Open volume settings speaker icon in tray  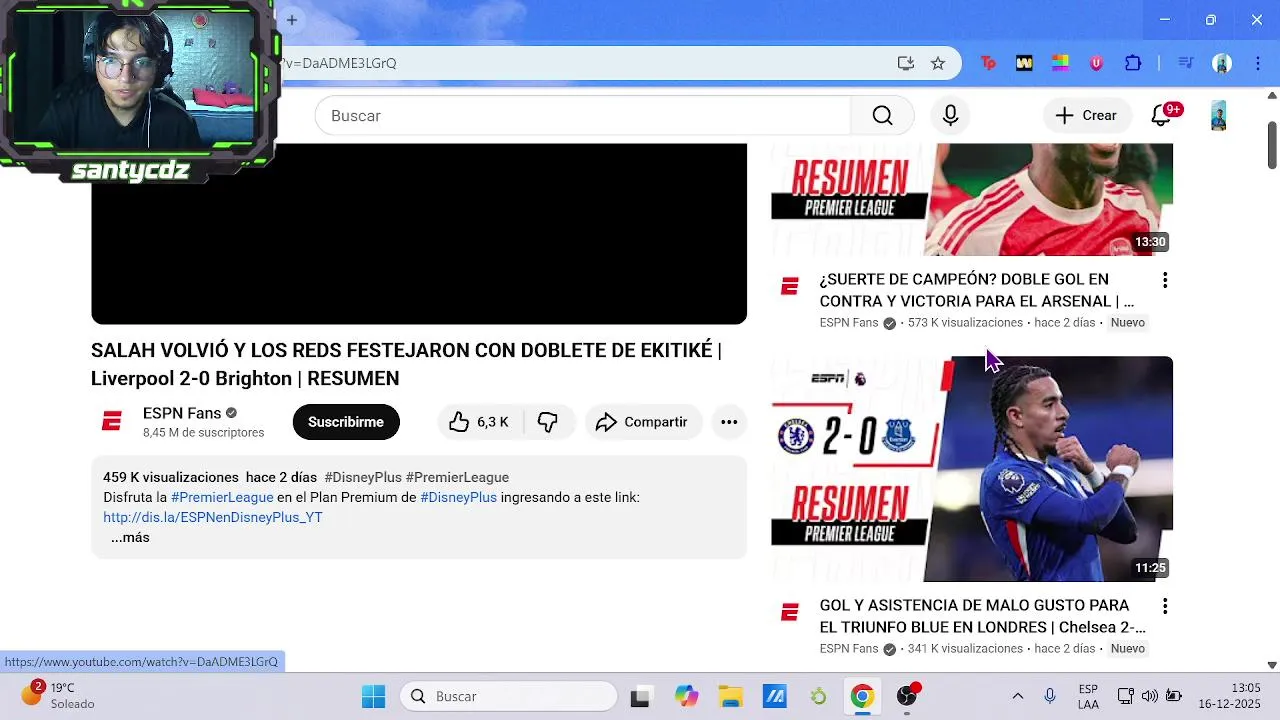pyautogui.click(x=1150, y=696)
